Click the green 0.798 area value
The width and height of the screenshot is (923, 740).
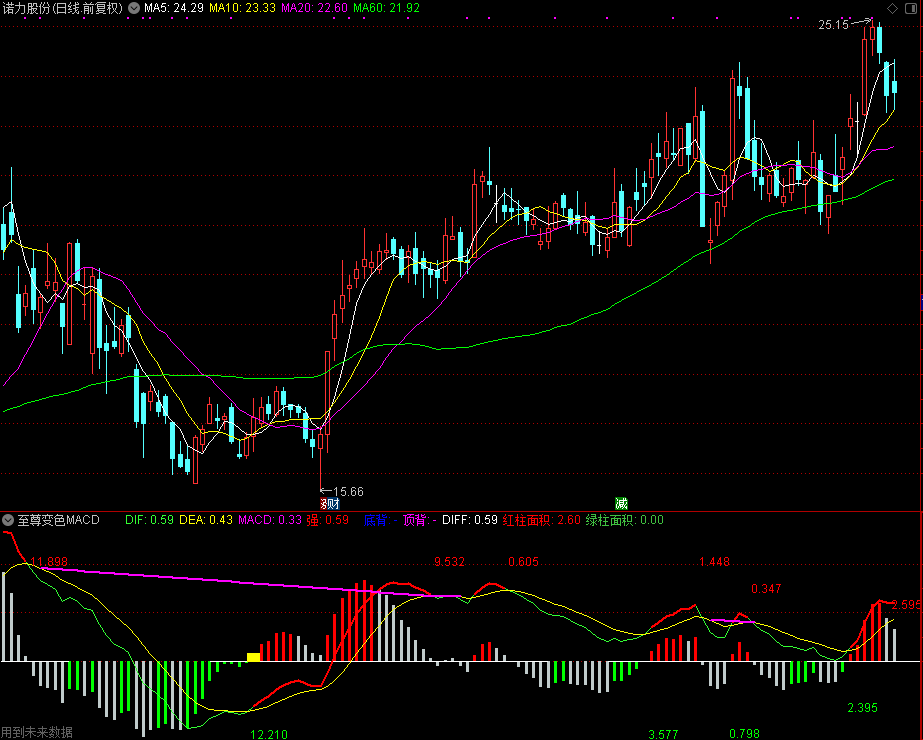(745, 734)
